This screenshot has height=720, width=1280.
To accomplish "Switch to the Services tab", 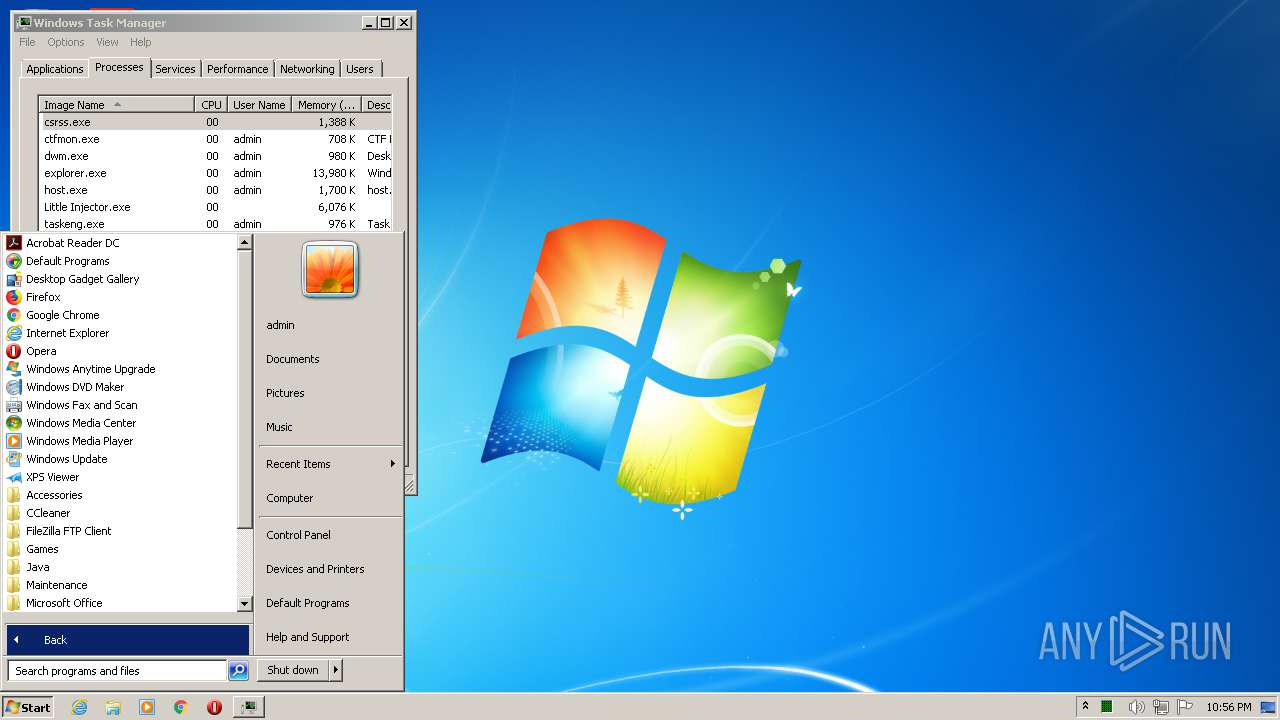I will coord(175,69).
